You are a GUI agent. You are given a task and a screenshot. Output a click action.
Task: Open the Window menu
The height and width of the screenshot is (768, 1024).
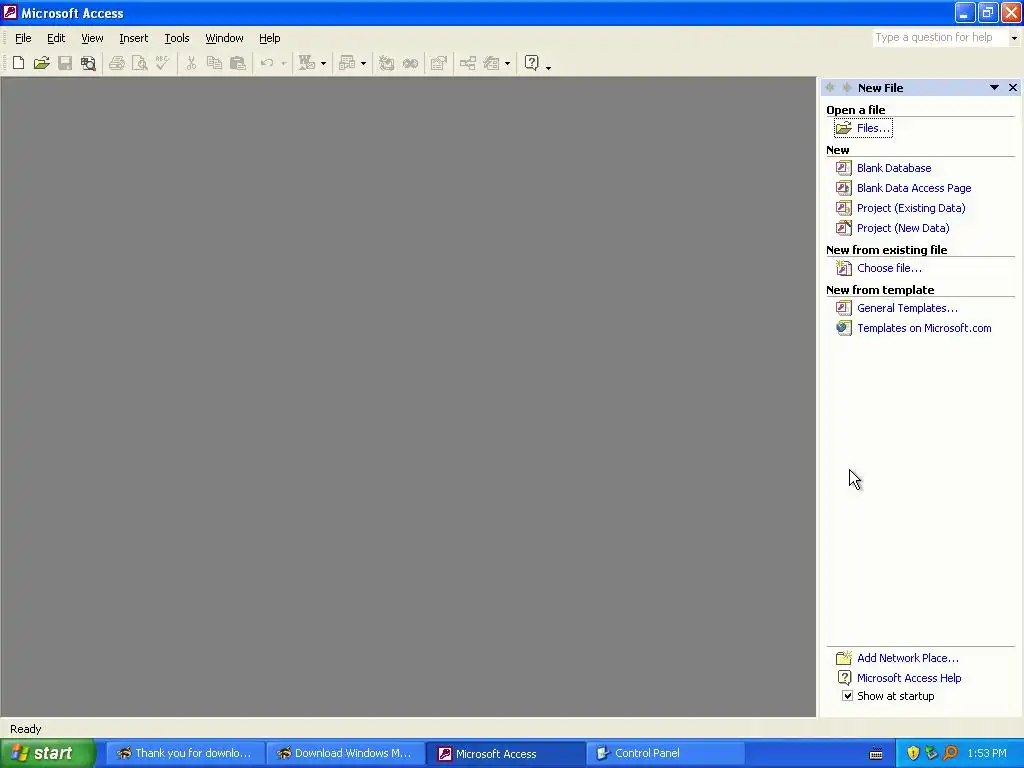tap(224, 38)
